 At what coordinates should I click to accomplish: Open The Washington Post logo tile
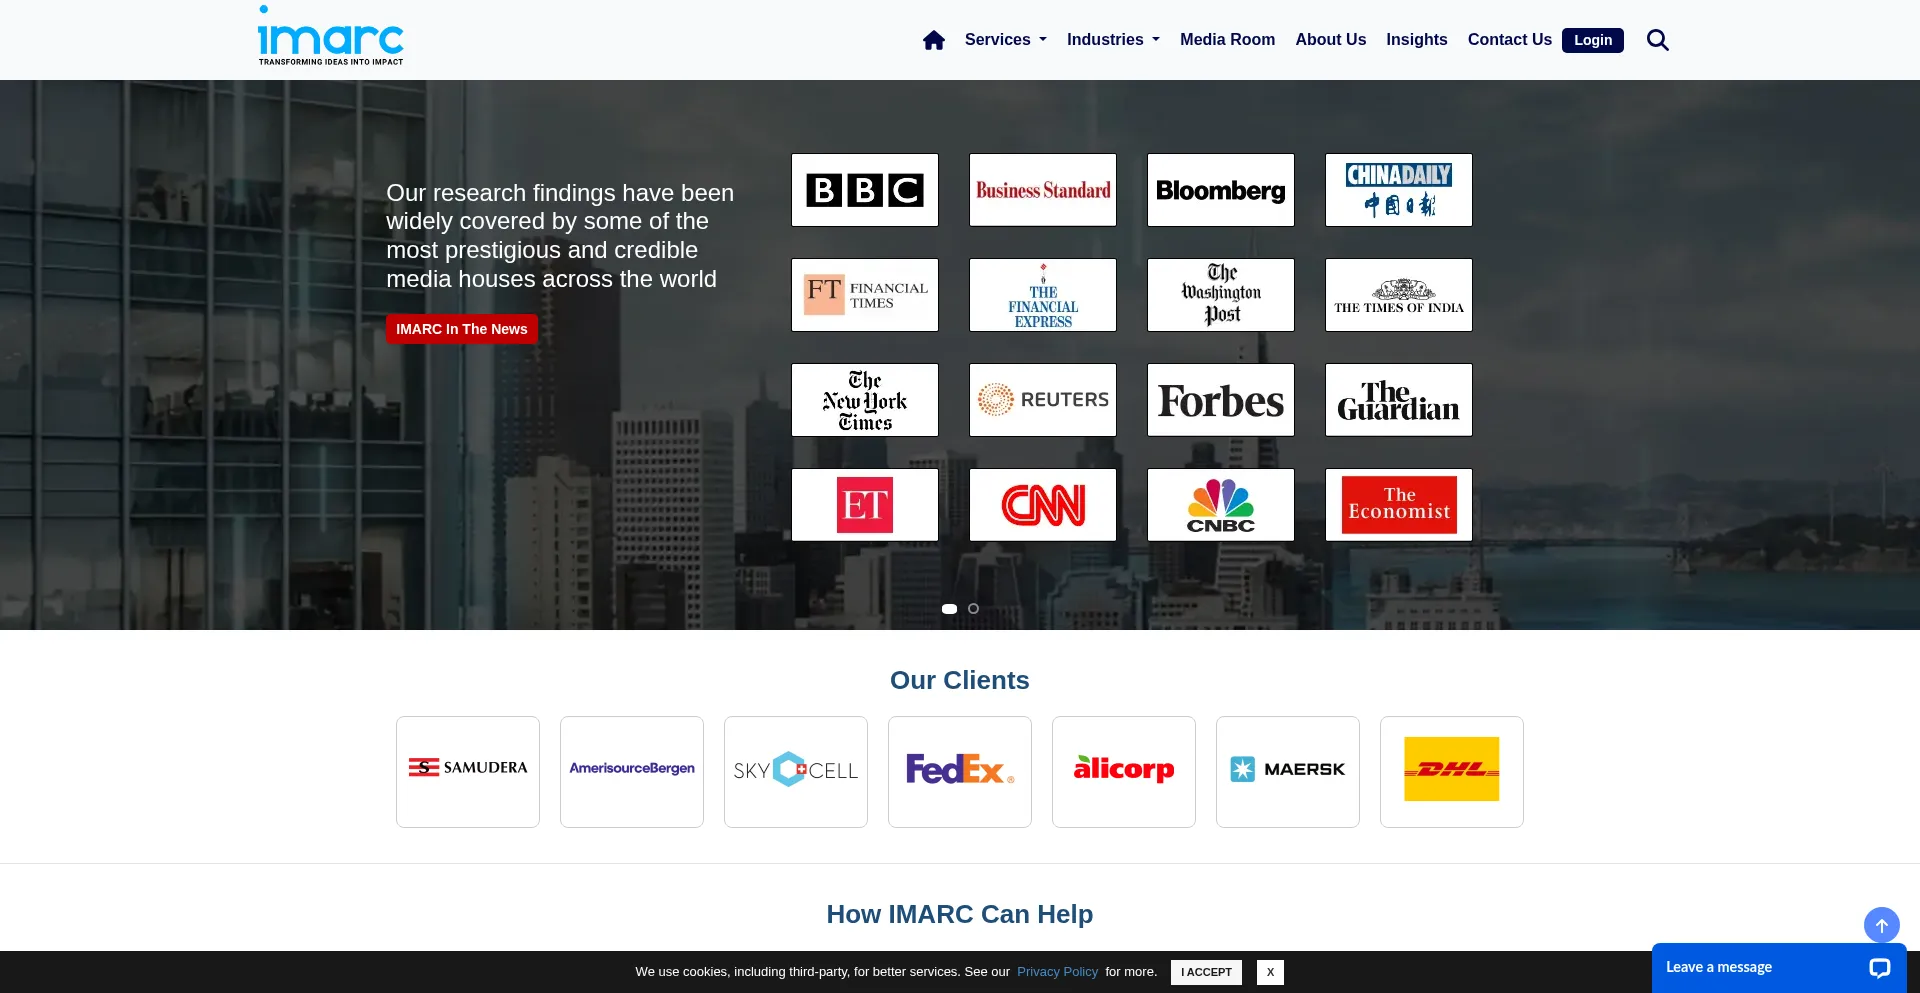tap(1221, 295)
